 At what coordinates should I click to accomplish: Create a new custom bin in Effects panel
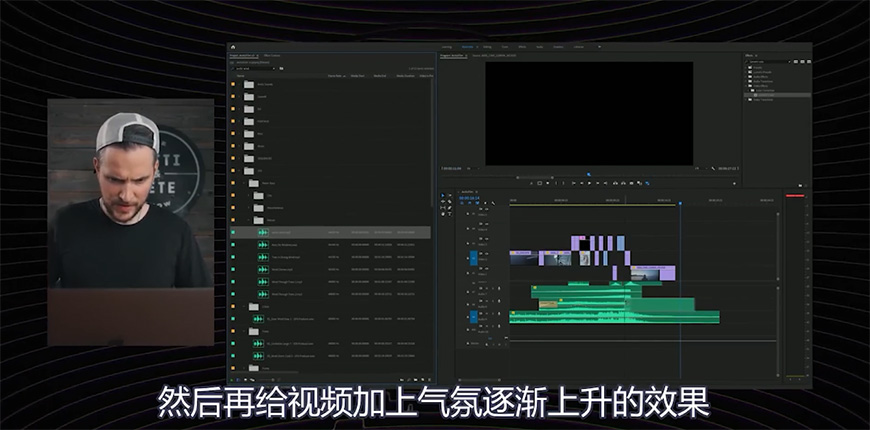[800, 185]
